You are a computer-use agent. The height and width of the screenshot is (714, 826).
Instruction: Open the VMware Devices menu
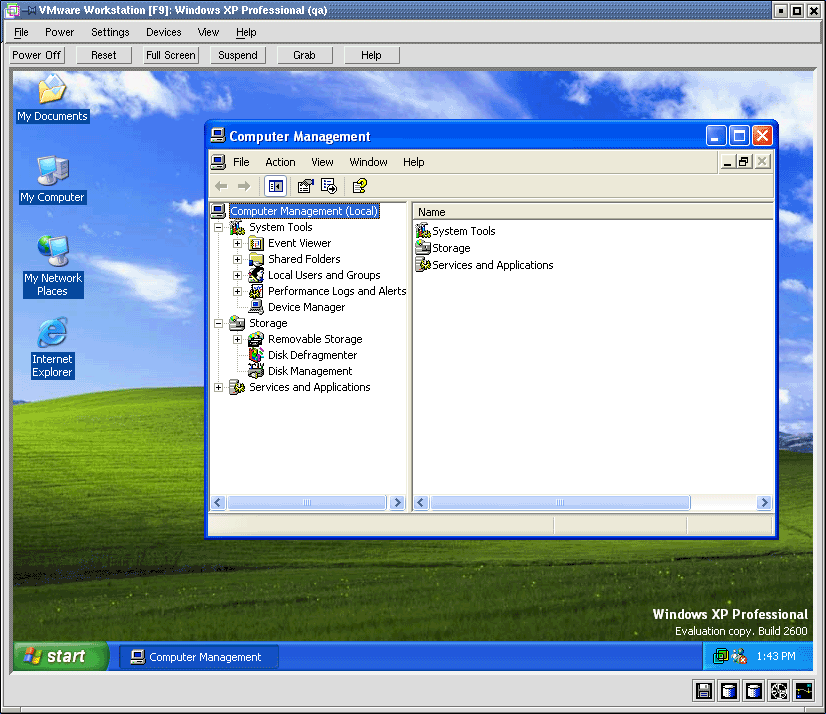tap(164, 32)
